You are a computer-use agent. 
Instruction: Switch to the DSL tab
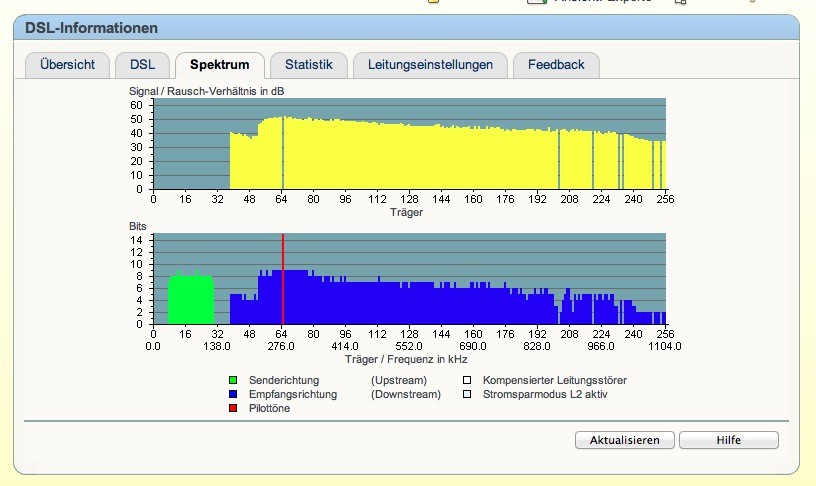coord(142,65)
